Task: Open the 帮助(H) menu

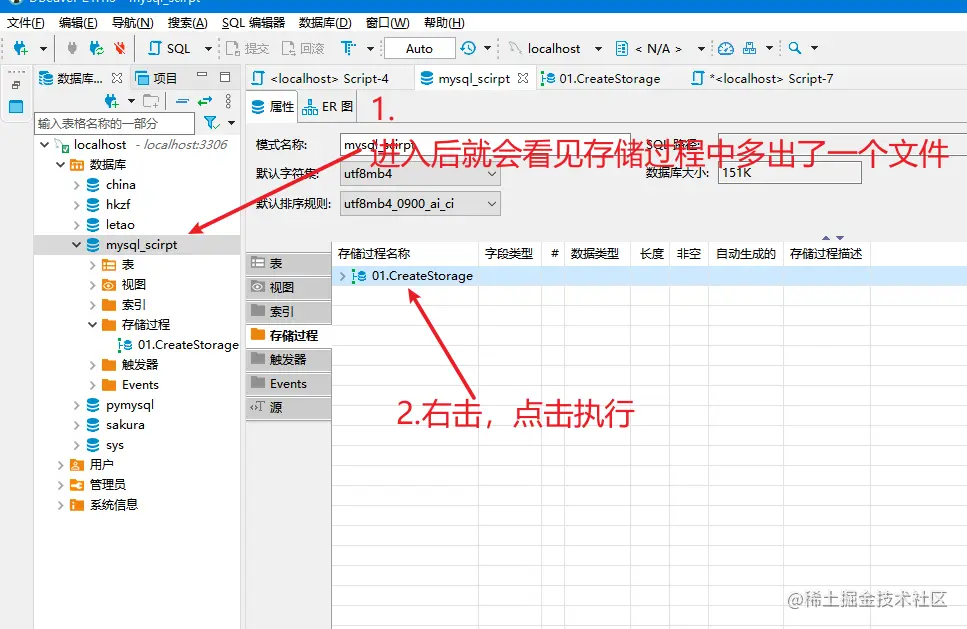Action: [x=444, y=23]
